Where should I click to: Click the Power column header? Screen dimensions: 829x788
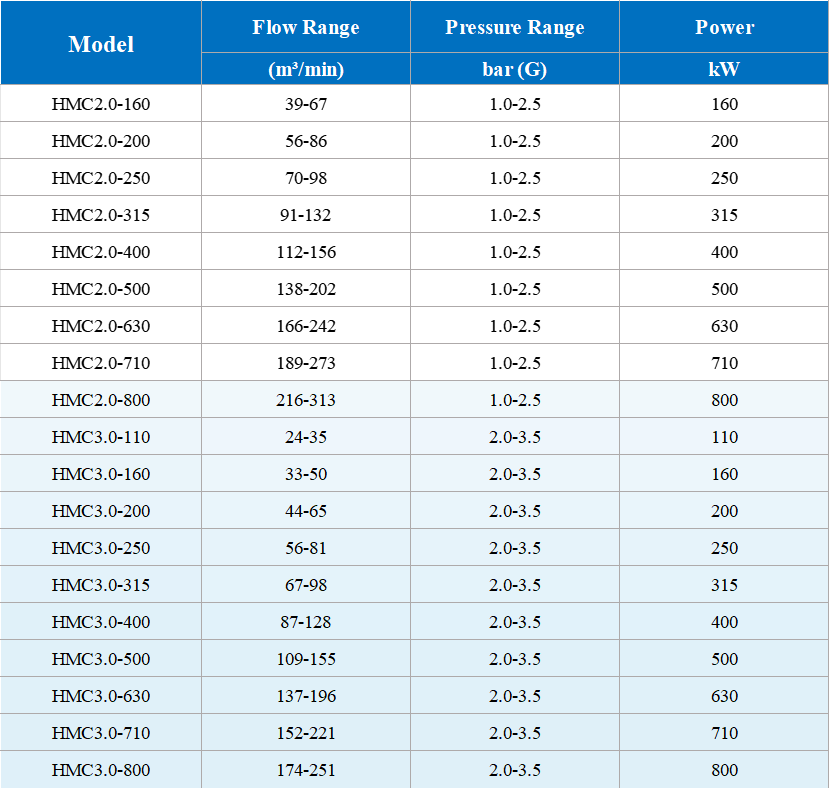(x=725, y=27)
